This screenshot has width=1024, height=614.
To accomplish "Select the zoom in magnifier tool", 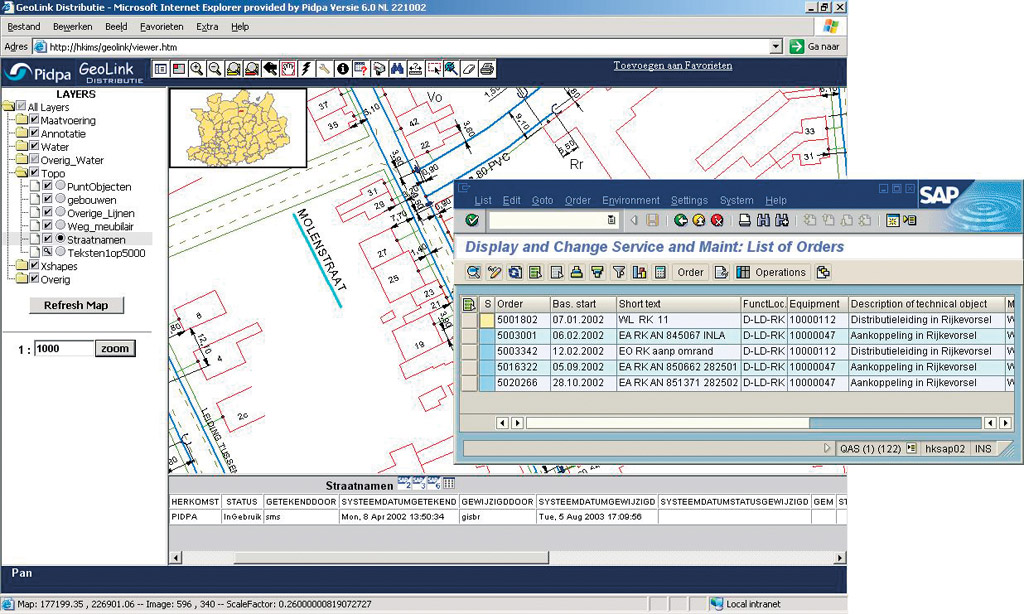I will (x=196, y=69).
